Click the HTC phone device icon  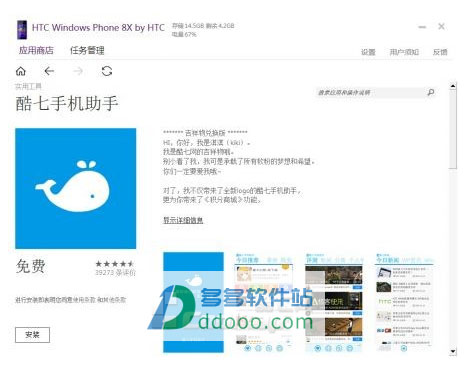[x=22, y=30]
